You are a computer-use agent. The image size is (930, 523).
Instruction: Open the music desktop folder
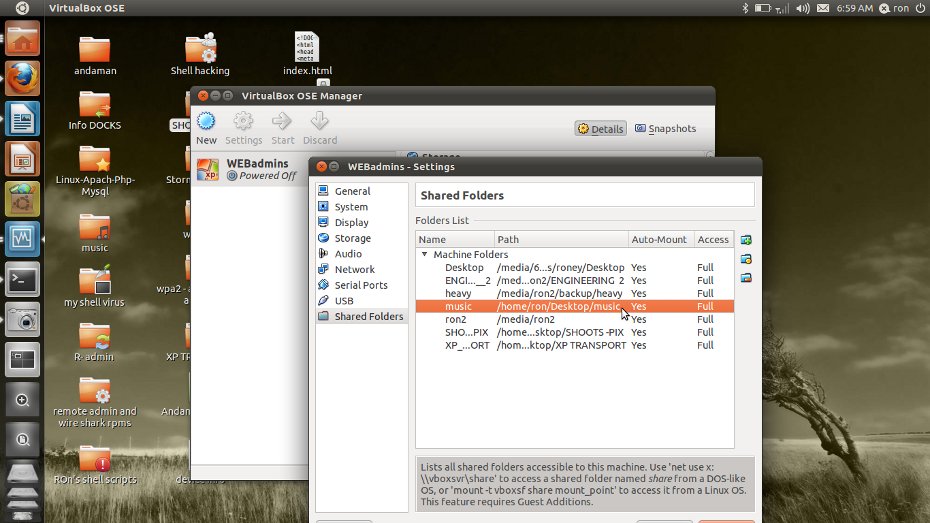click(x=95, y=232)
